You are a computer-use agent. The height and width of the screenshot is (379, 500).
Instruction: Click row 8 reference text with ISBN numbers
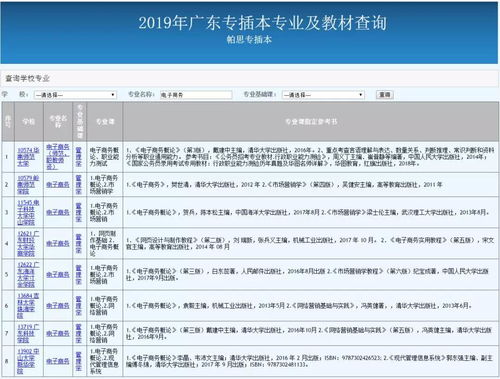pos(309,361)
